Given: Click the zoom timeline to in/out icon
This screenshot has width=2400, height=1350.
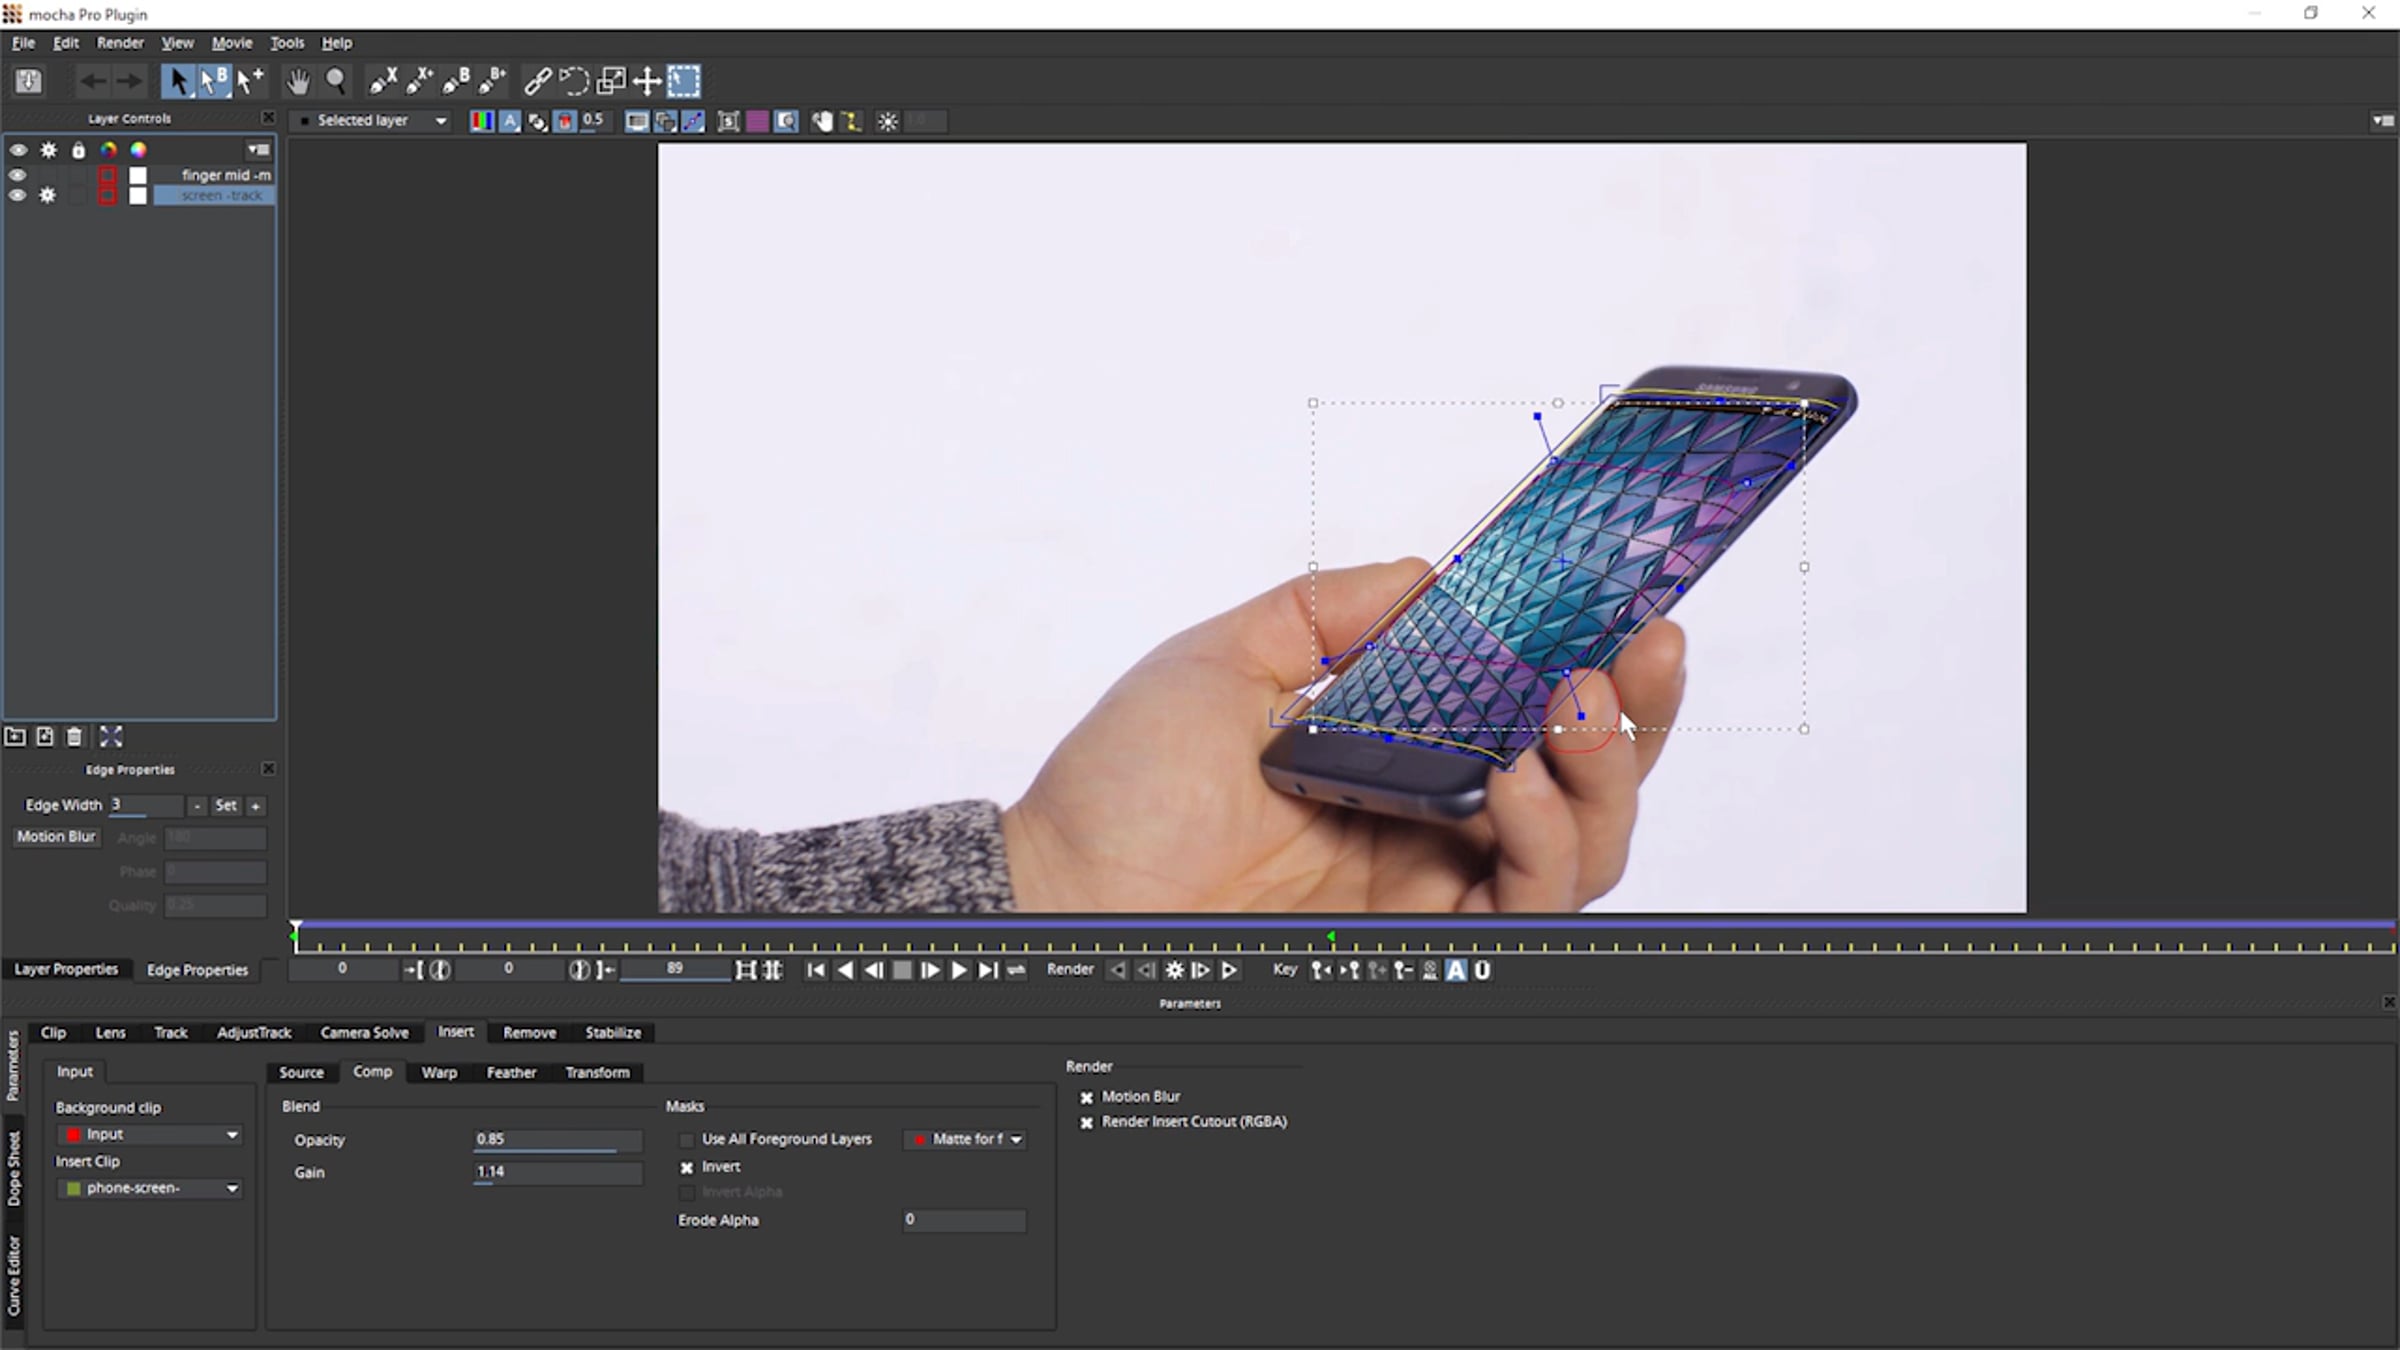Looking at the screenshot, I should coord(746,970).
